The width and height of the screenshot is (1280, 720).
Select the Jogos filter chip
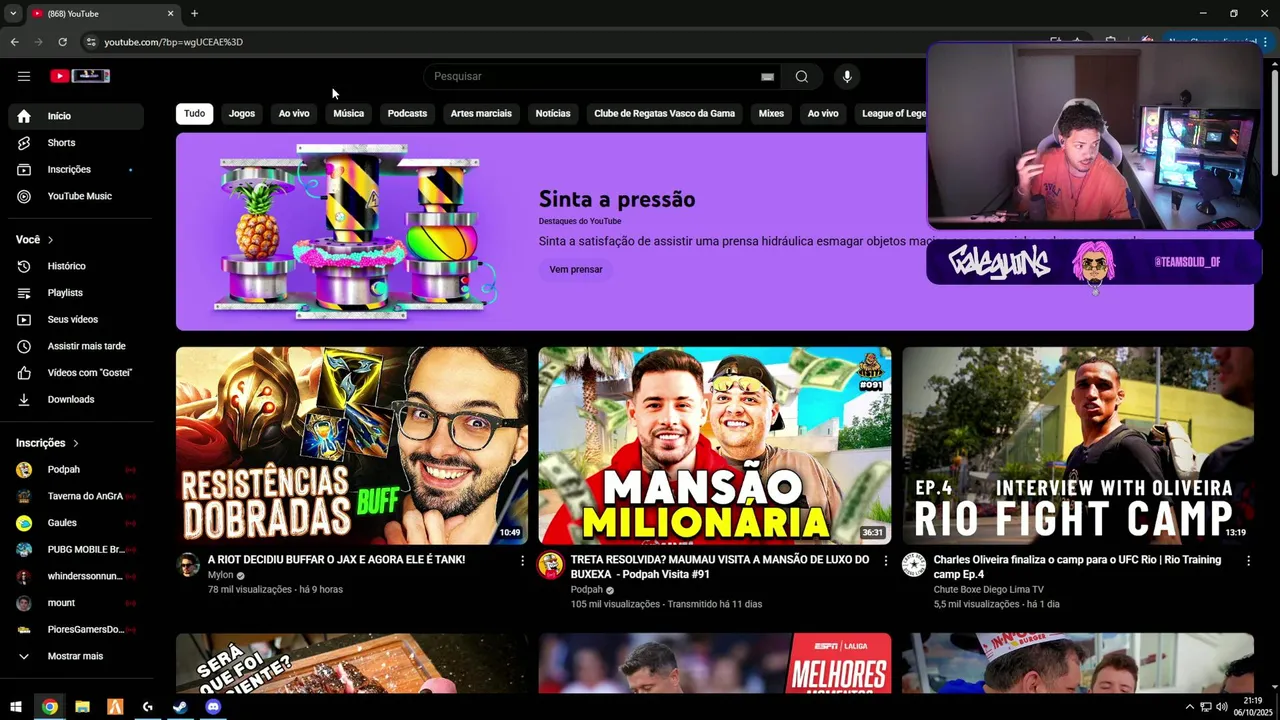click(242, 114)
